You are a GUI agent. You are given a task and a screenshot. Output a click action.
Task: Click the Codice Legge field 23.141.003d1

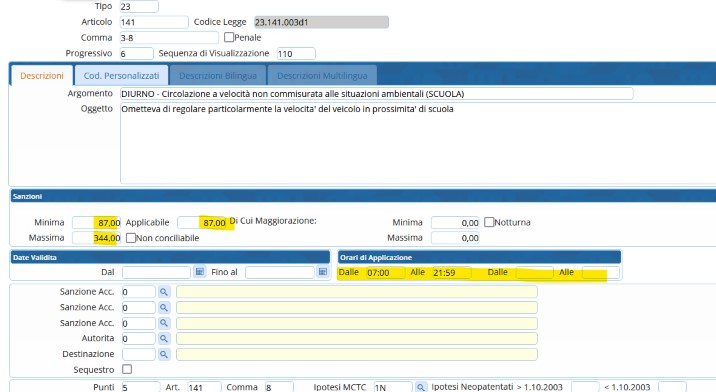coord(321,22)
